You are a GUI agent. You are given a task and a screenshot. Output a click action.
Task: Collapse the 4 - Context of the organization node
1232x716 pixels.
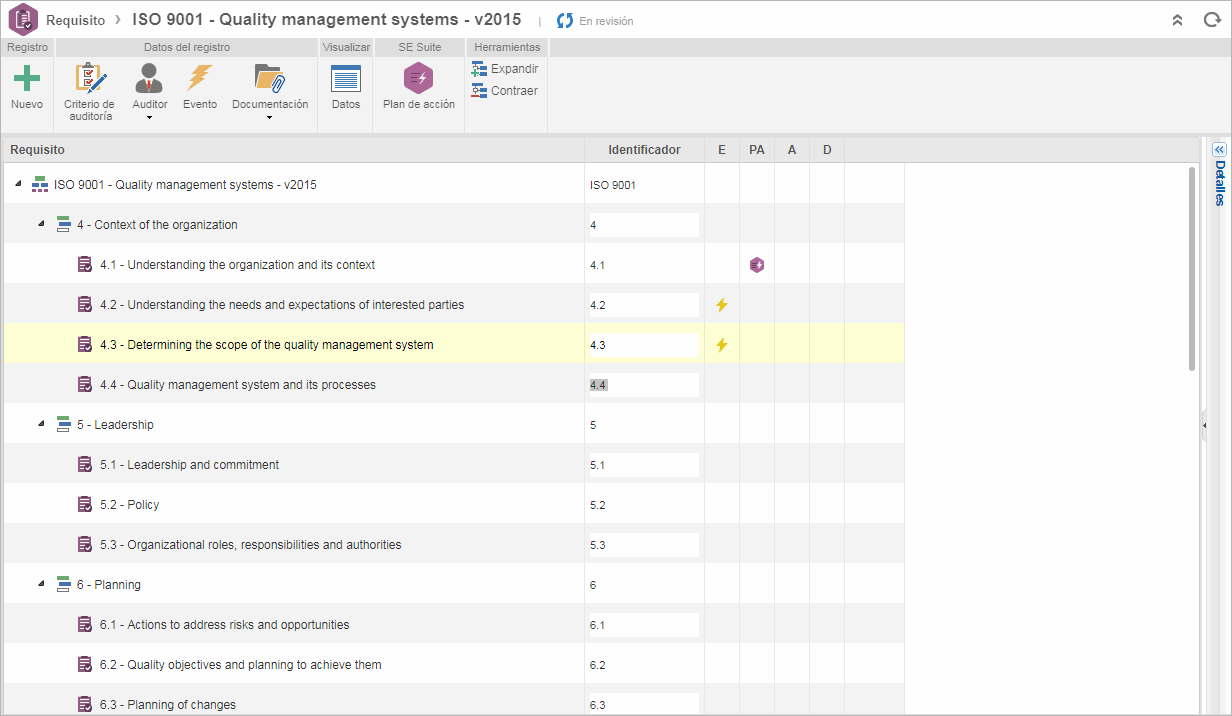point(41,224)
